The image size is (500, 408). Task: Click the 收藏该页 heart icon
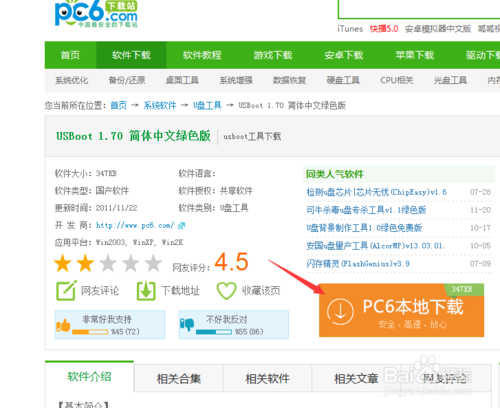tap(226, 291)
